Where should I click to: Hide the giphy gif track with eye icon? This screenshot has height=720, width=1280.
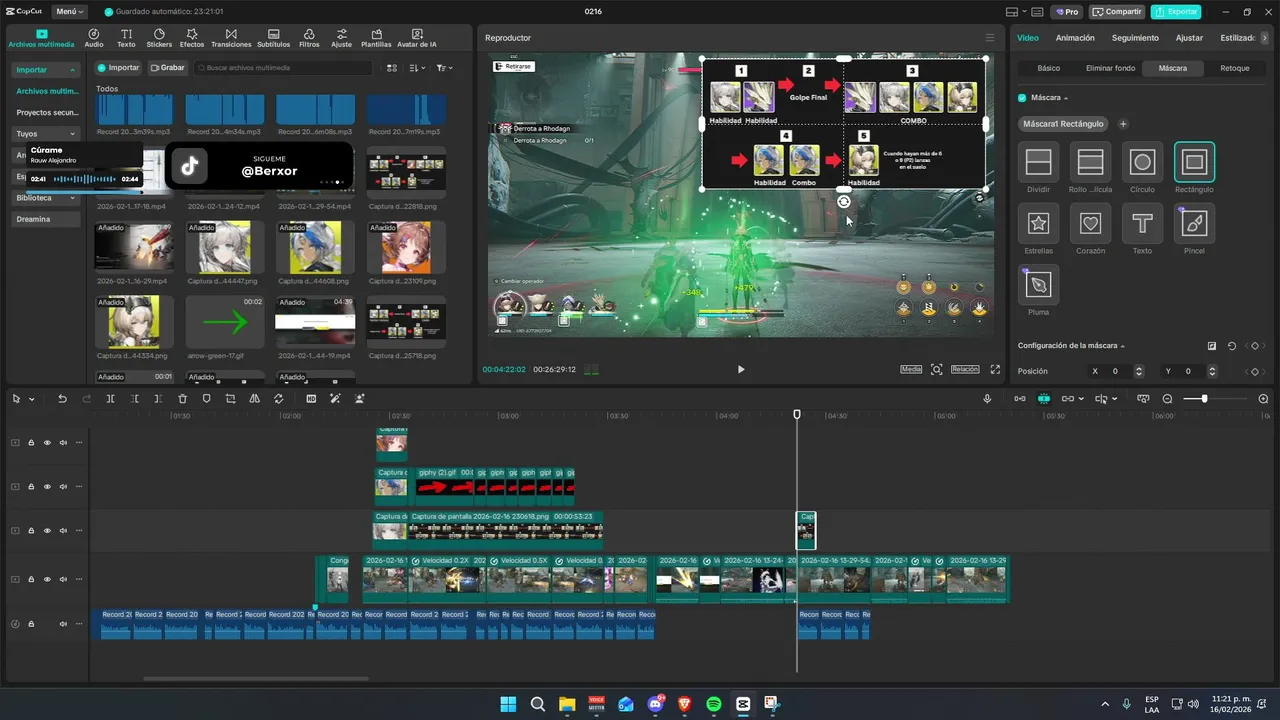pyautogui.click(x=47, y=487)
